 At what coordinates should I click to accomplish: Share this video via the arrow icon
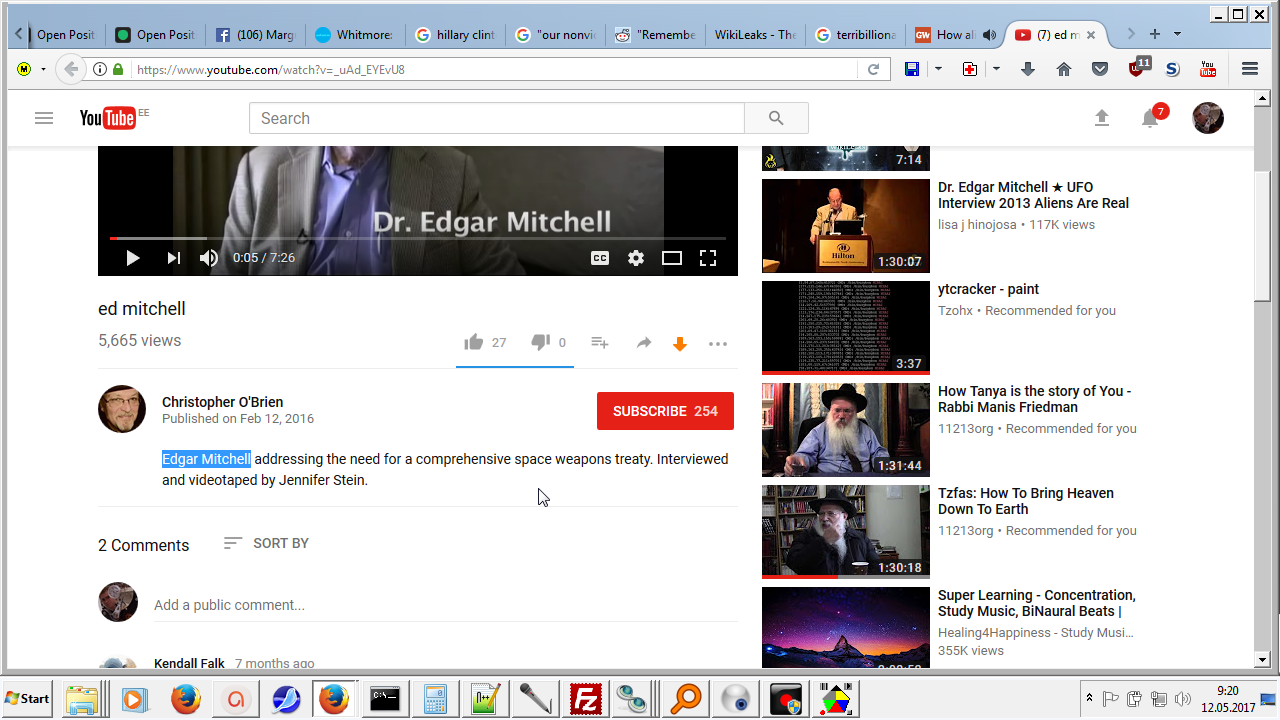(644, 343)
